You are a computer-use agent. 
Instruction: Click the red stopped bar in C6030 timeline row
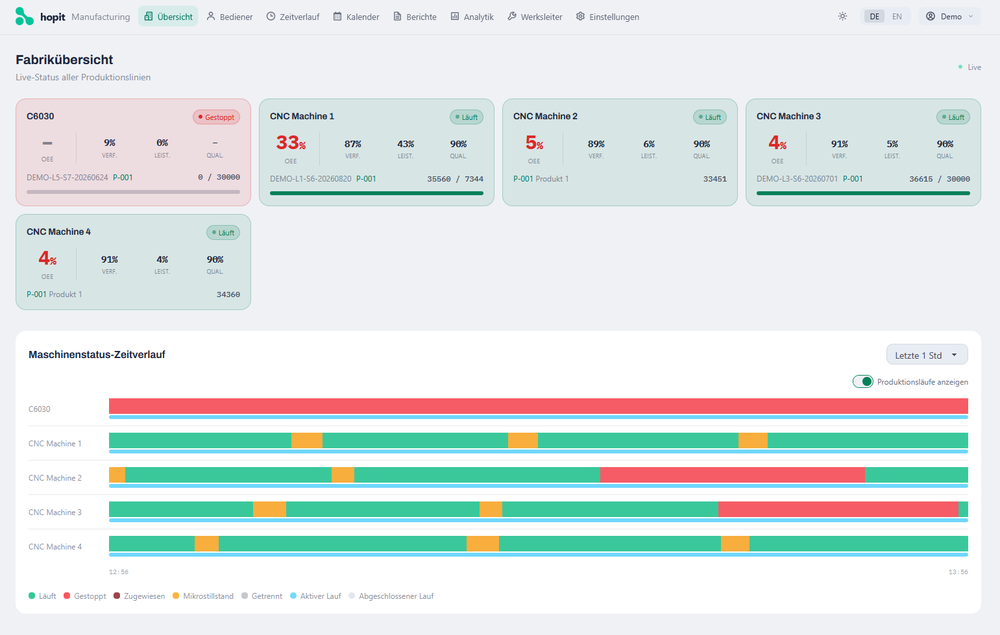point(538,406)
